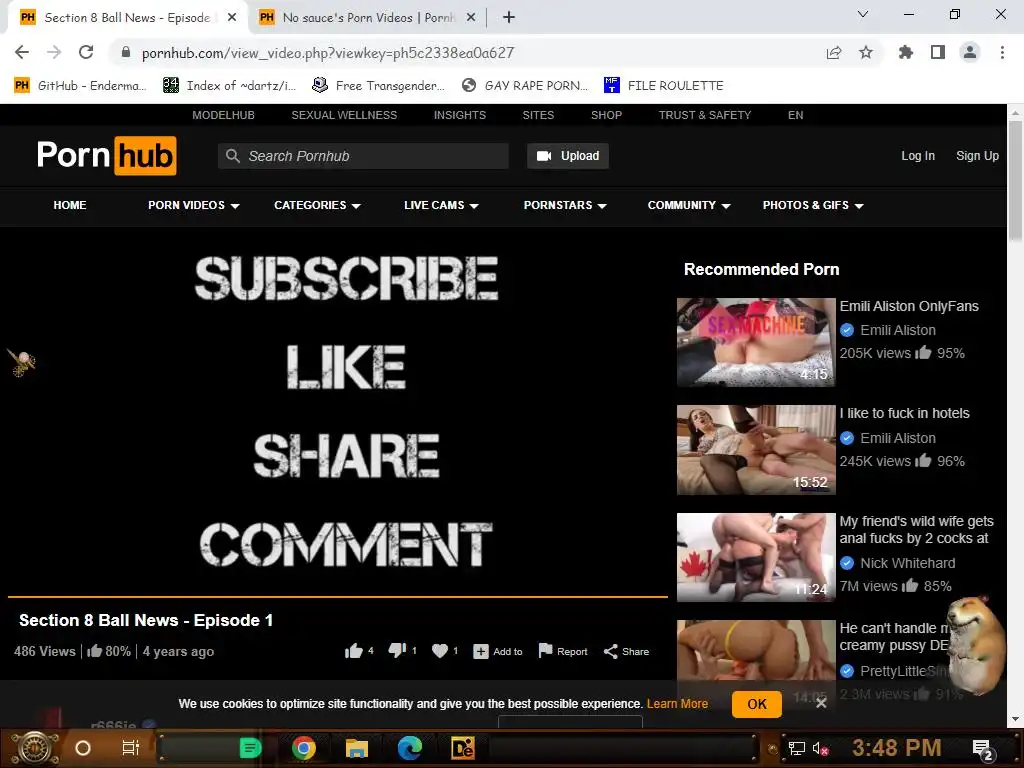The image size is (1024, 768).
Task: Open the Windows Start button
Action: (34, 748)
